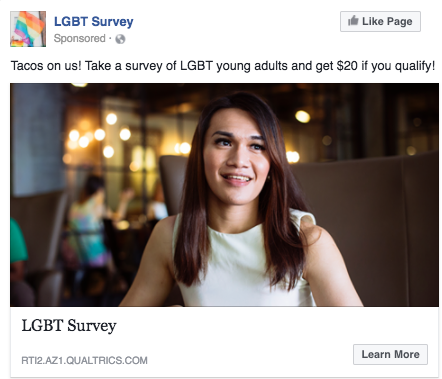Open the RTI2.AZ1.QUALTRICS.COM link

[x=84, y=360]
